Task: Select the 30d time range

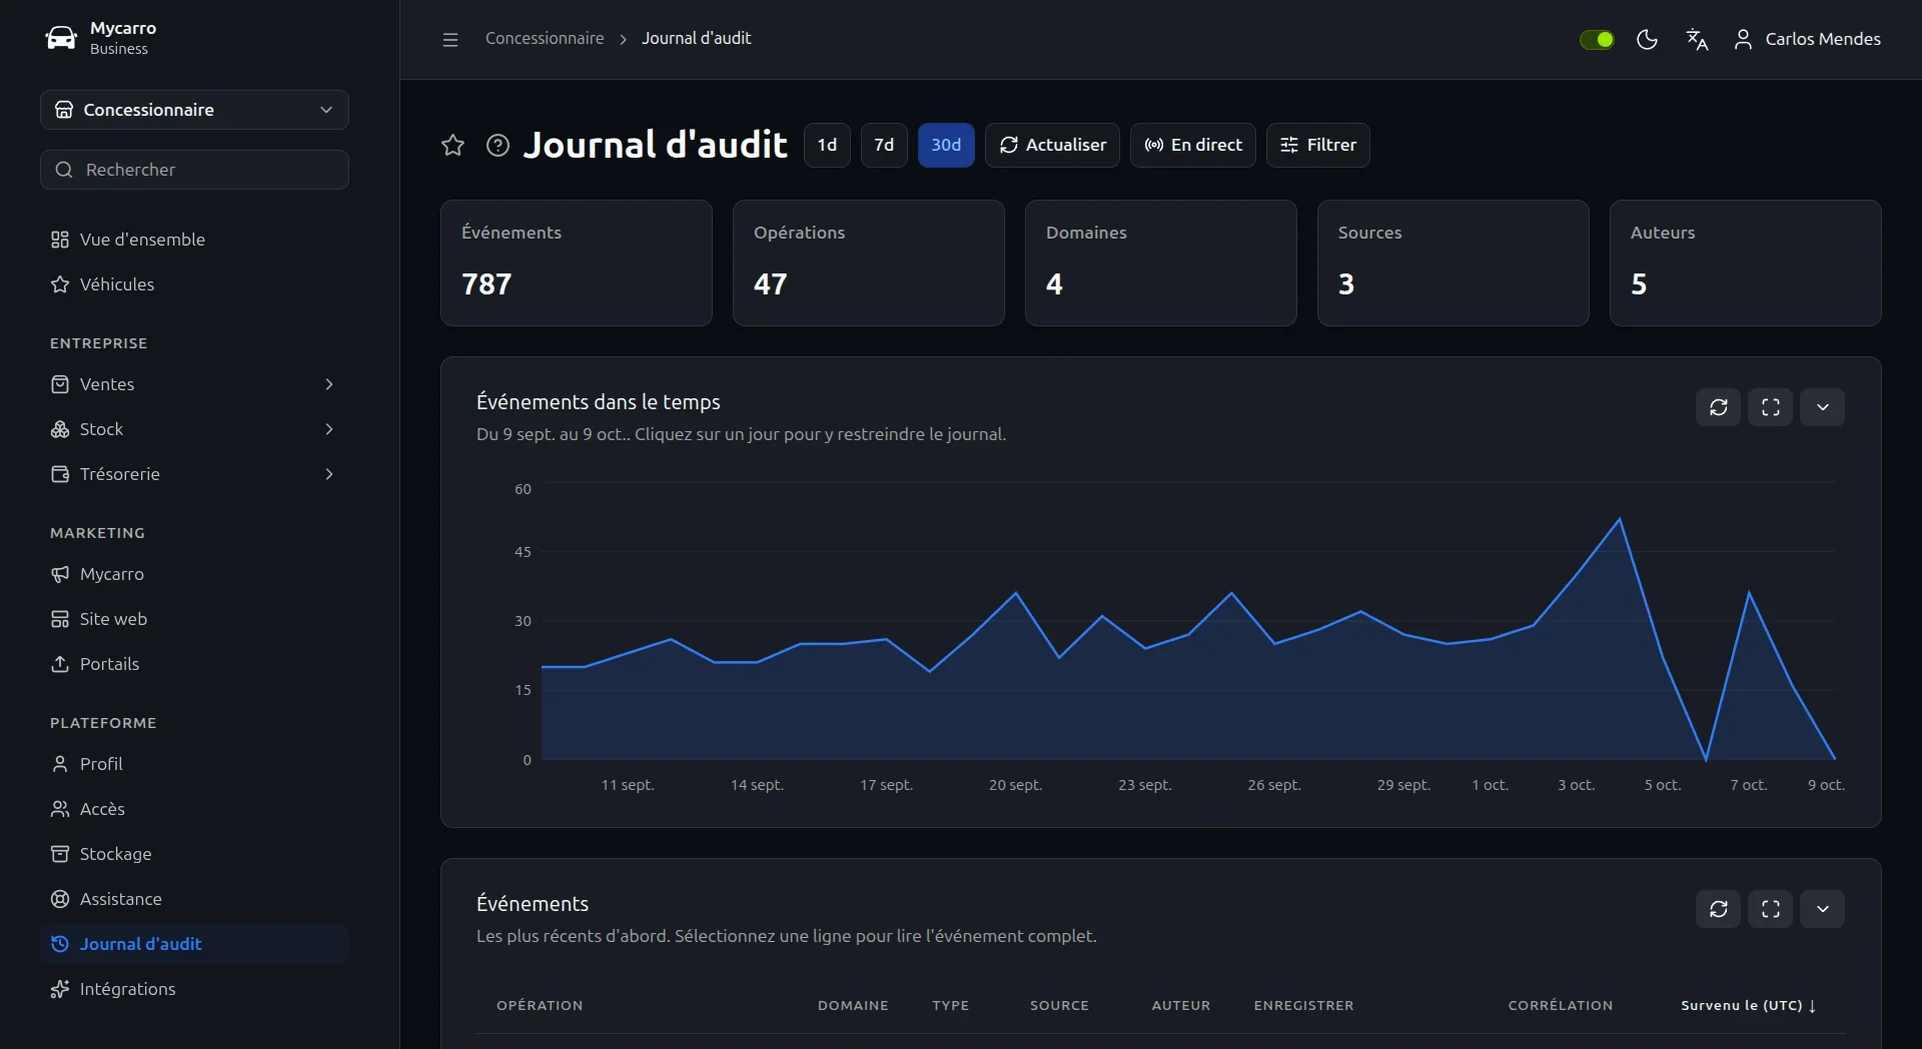Action: [x=946, y=145]
